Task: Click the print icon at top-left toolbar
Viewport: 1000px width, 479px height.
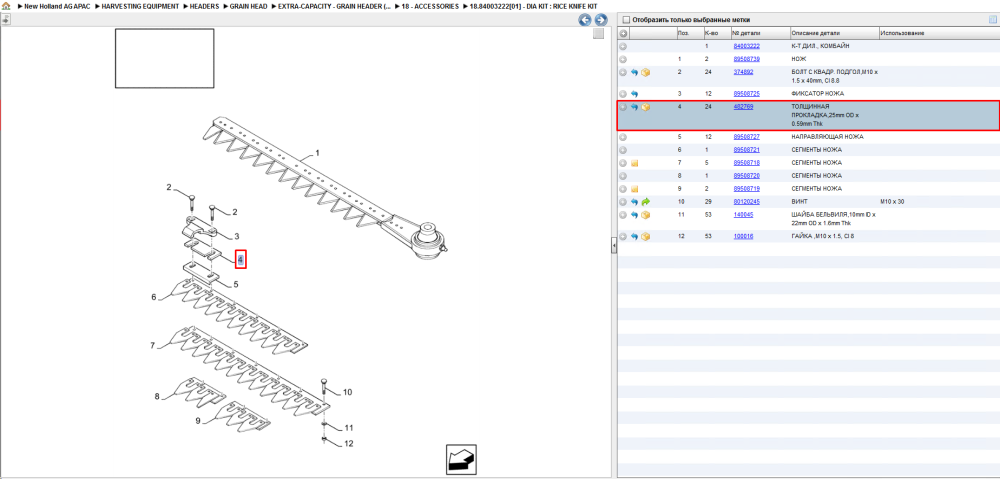Action: (x=6, y=20)
